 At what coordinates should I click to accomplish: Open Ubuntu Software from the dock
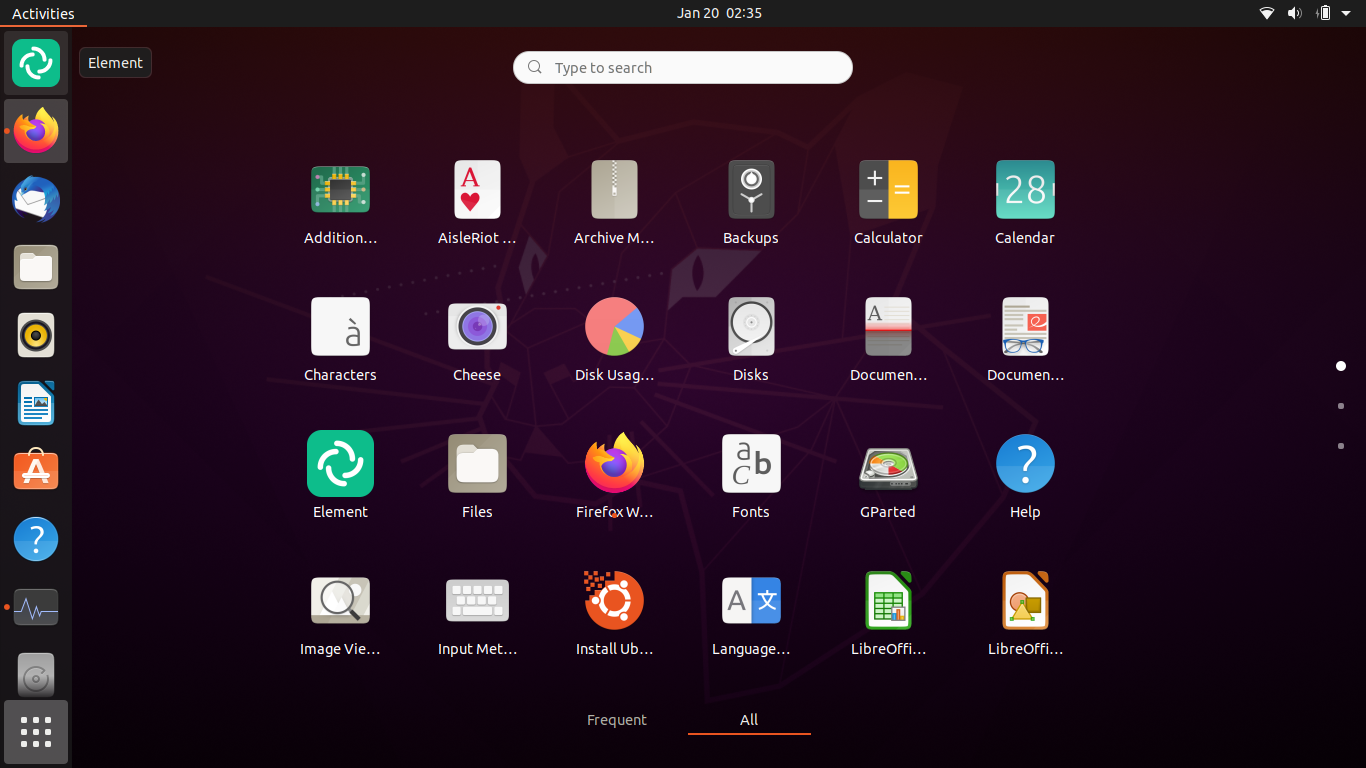[36, 471]
